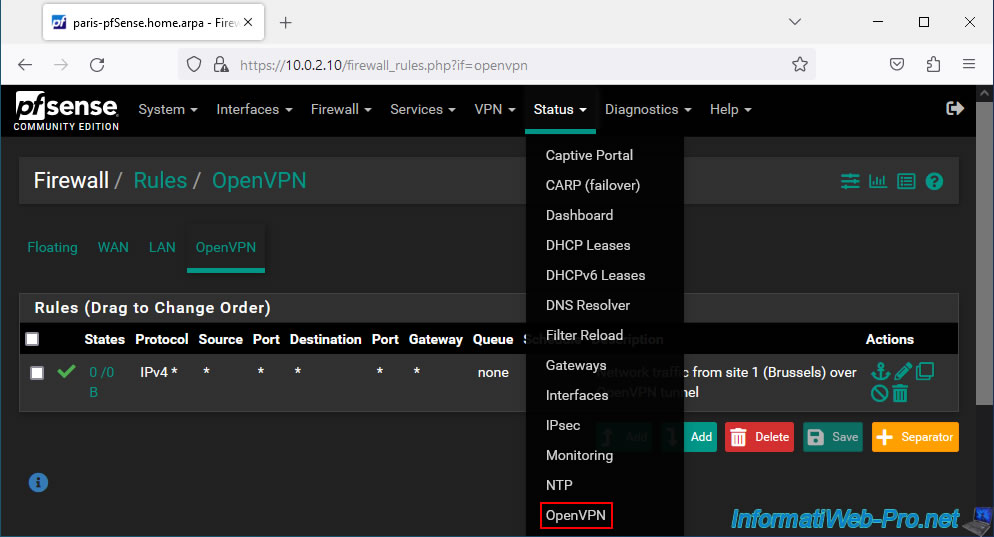Viewport: 994px width, 537px height.
Task: Click the logout icon in navbar
Action: (x=955, y=108)
